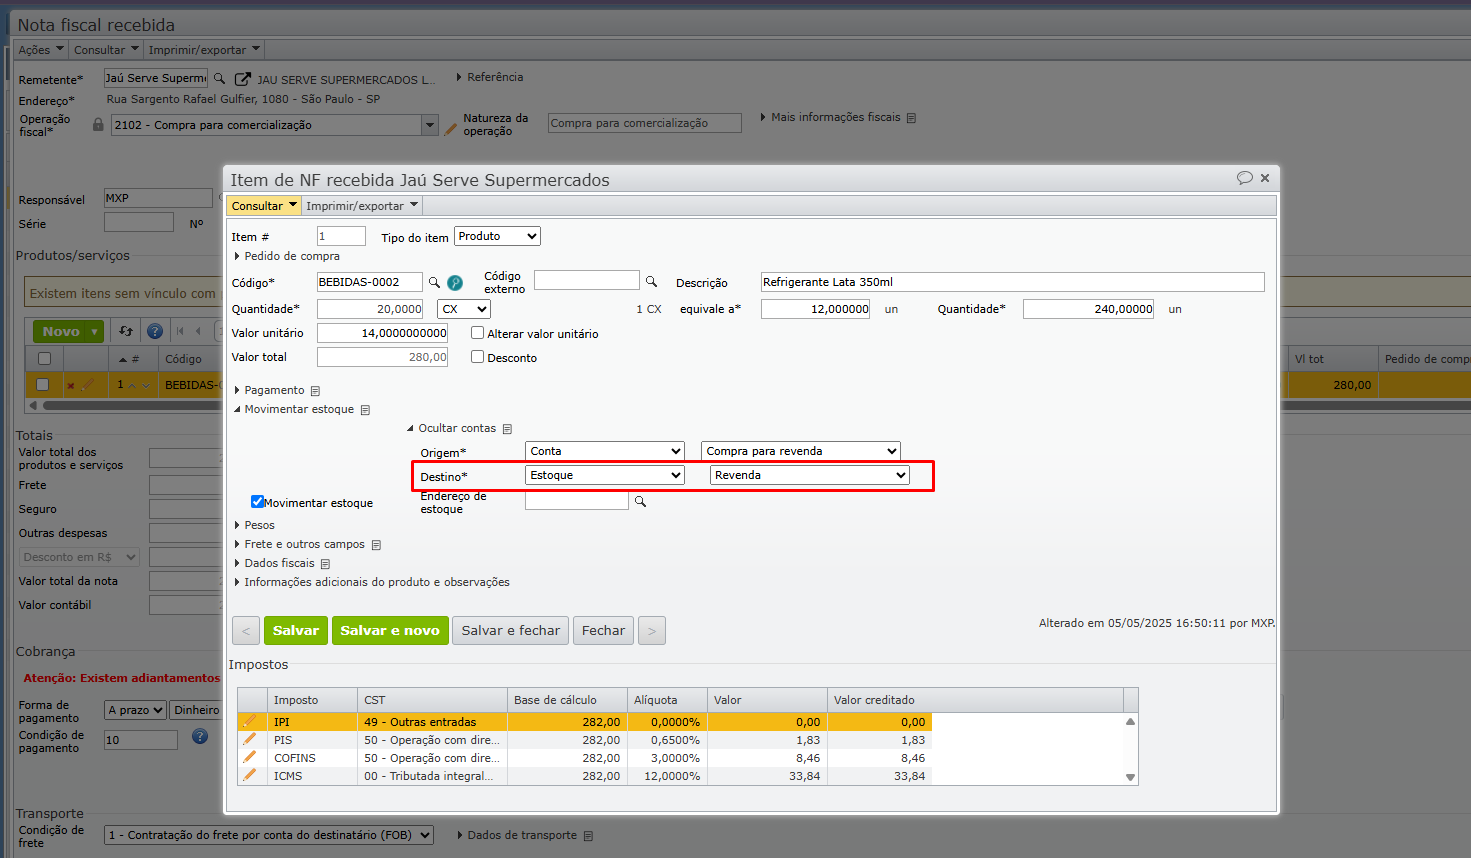Edit the PIS tax row pencil
Screen dimensions: 1471x858
pyautogui.click(x=250, y=740)
